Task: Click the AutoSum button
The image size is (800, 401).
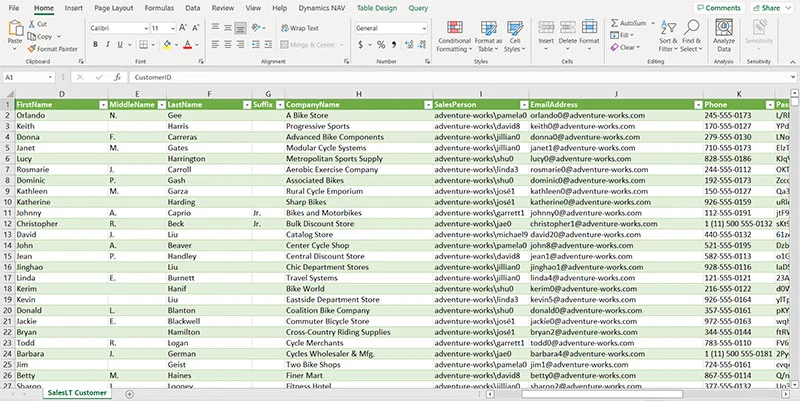Action: point(632,23)
